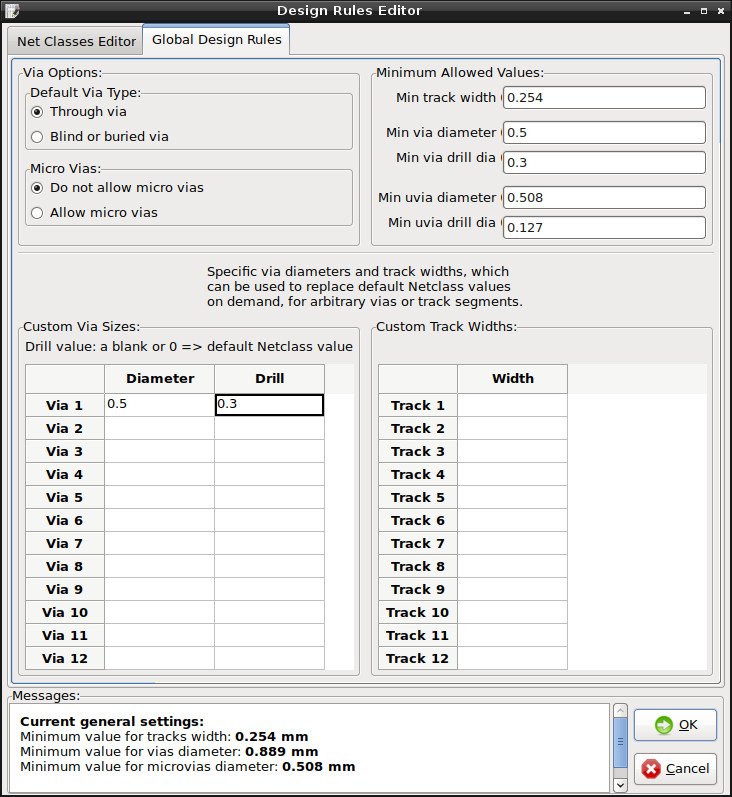Switch to Net Classes Editor tab

point(76,41)
